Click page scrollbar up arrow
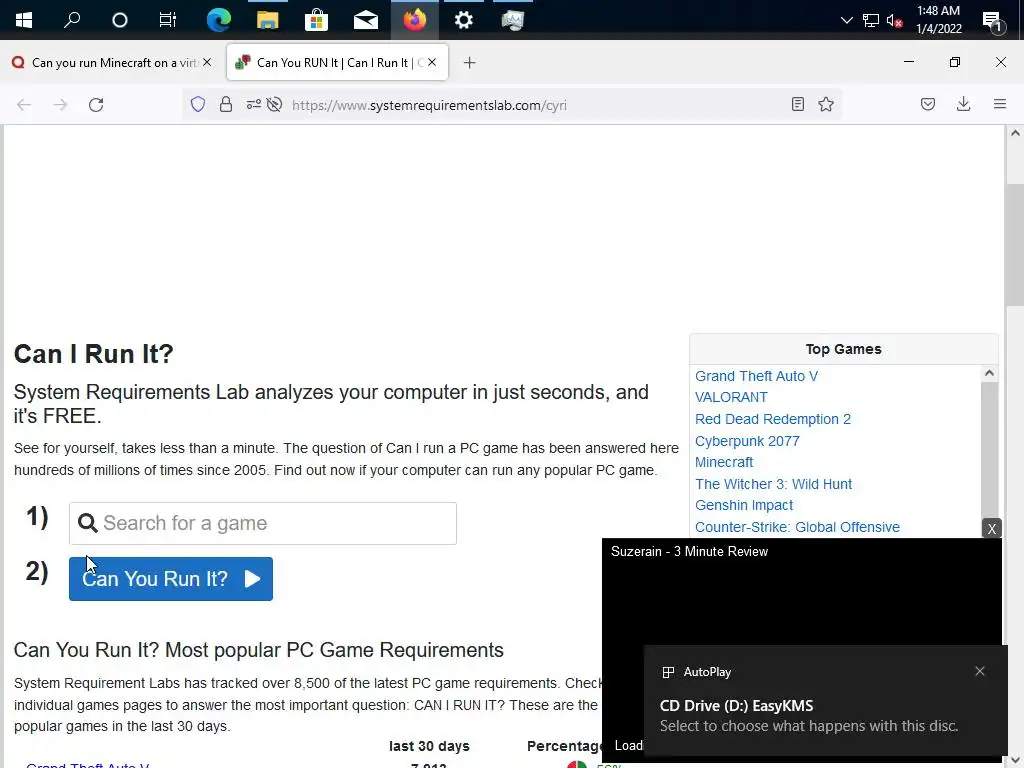Image resolution: width=1024 pixels, height=768 pixels. coord(1015,133)
